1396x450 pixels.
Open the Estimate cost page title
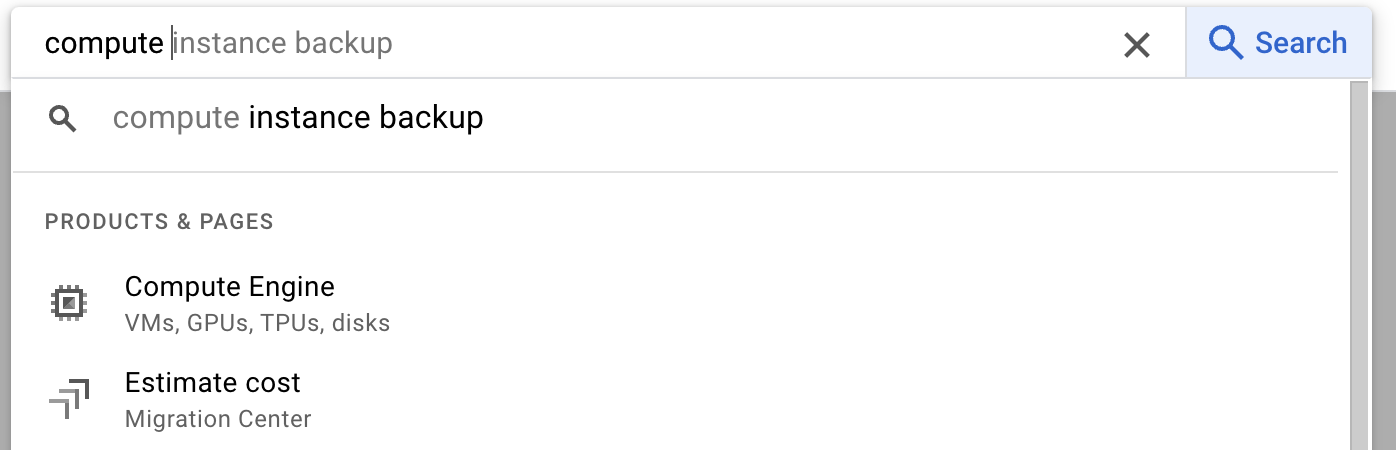click(x=212, y=383)
